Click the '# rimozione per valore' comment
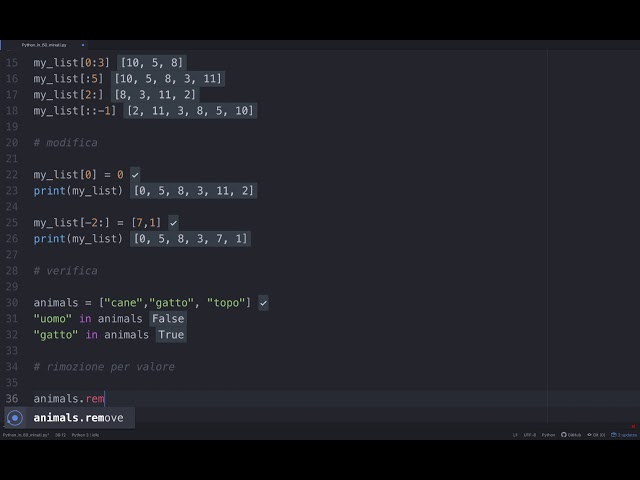This screenshot has height=480, width=640. [104, 367]
